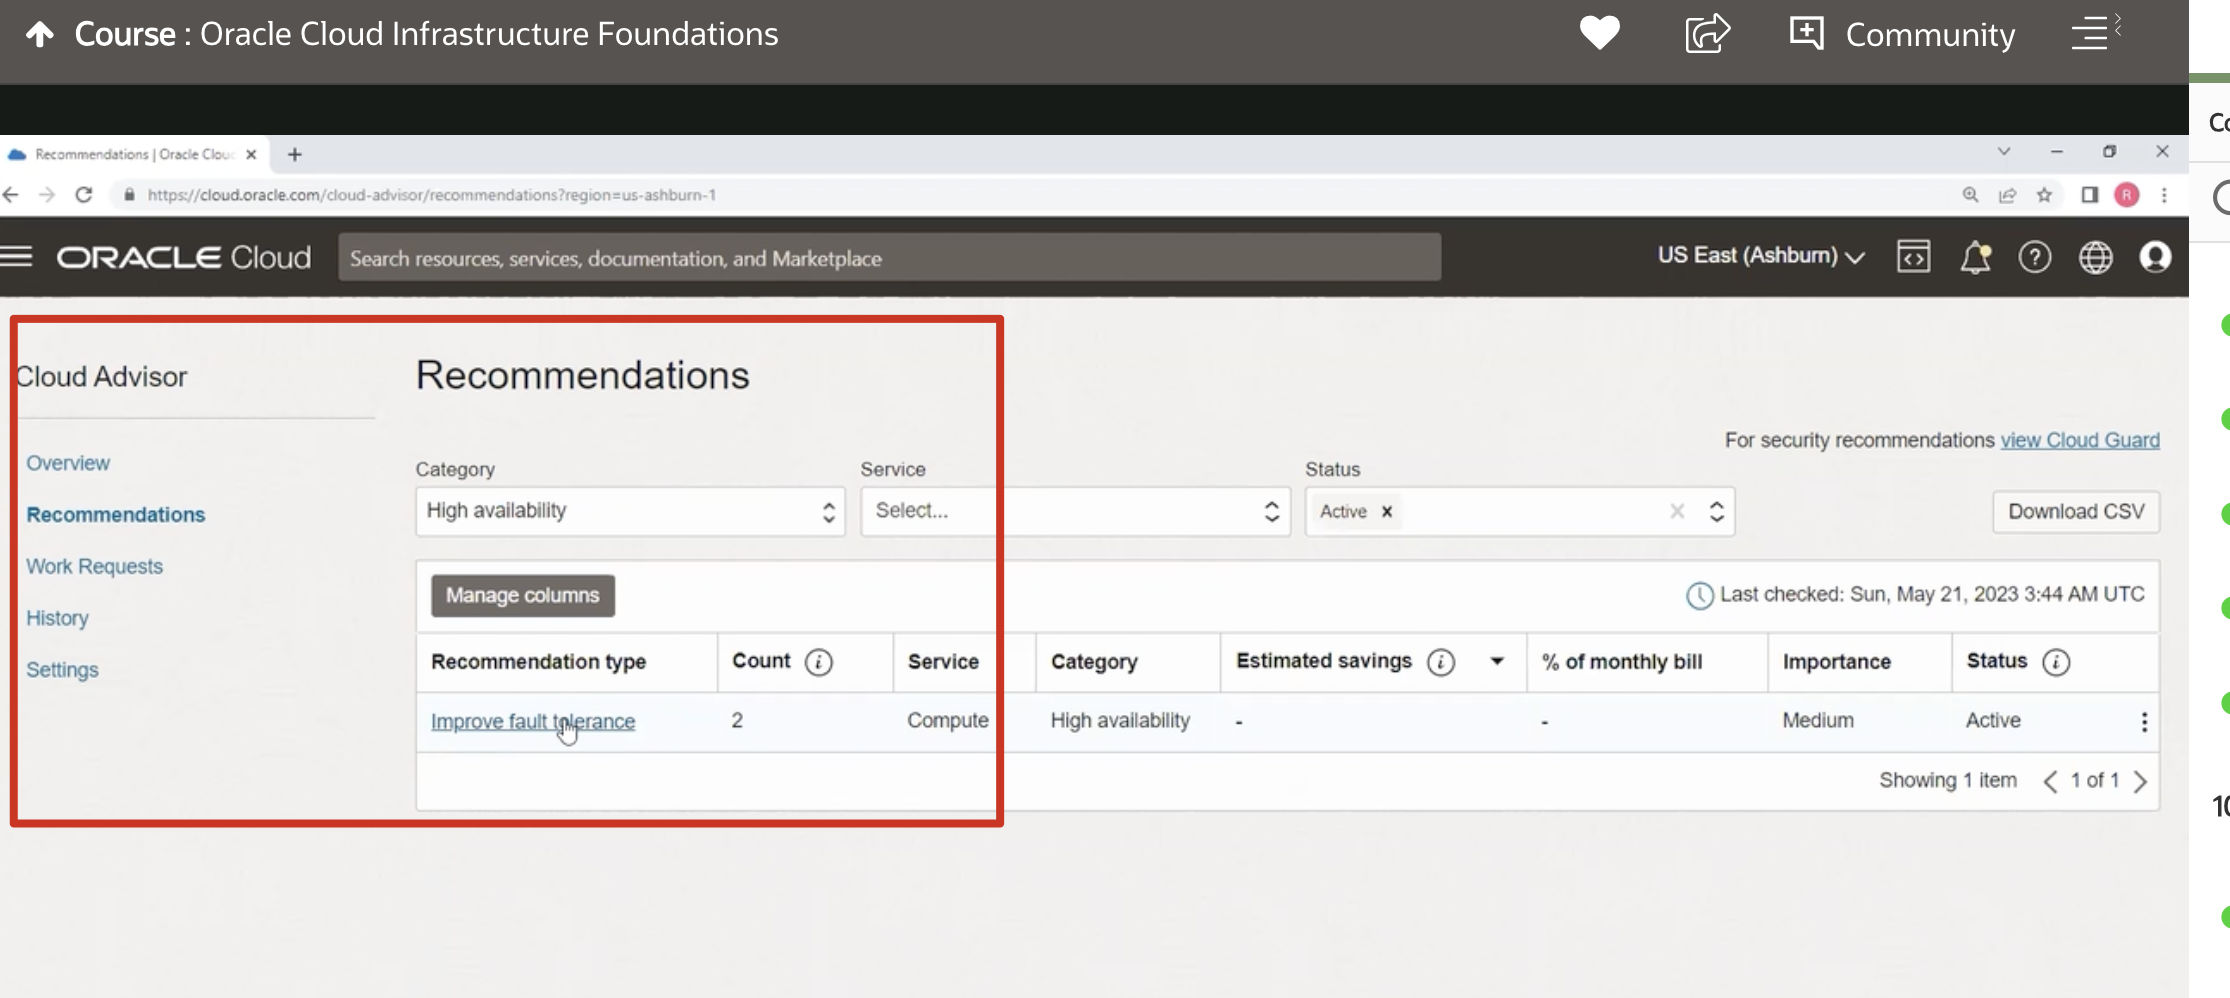Sort by Estimated savings arrow
Image resolution: width=2230 pixels, height=998 pixels.
pos(1497,661)
